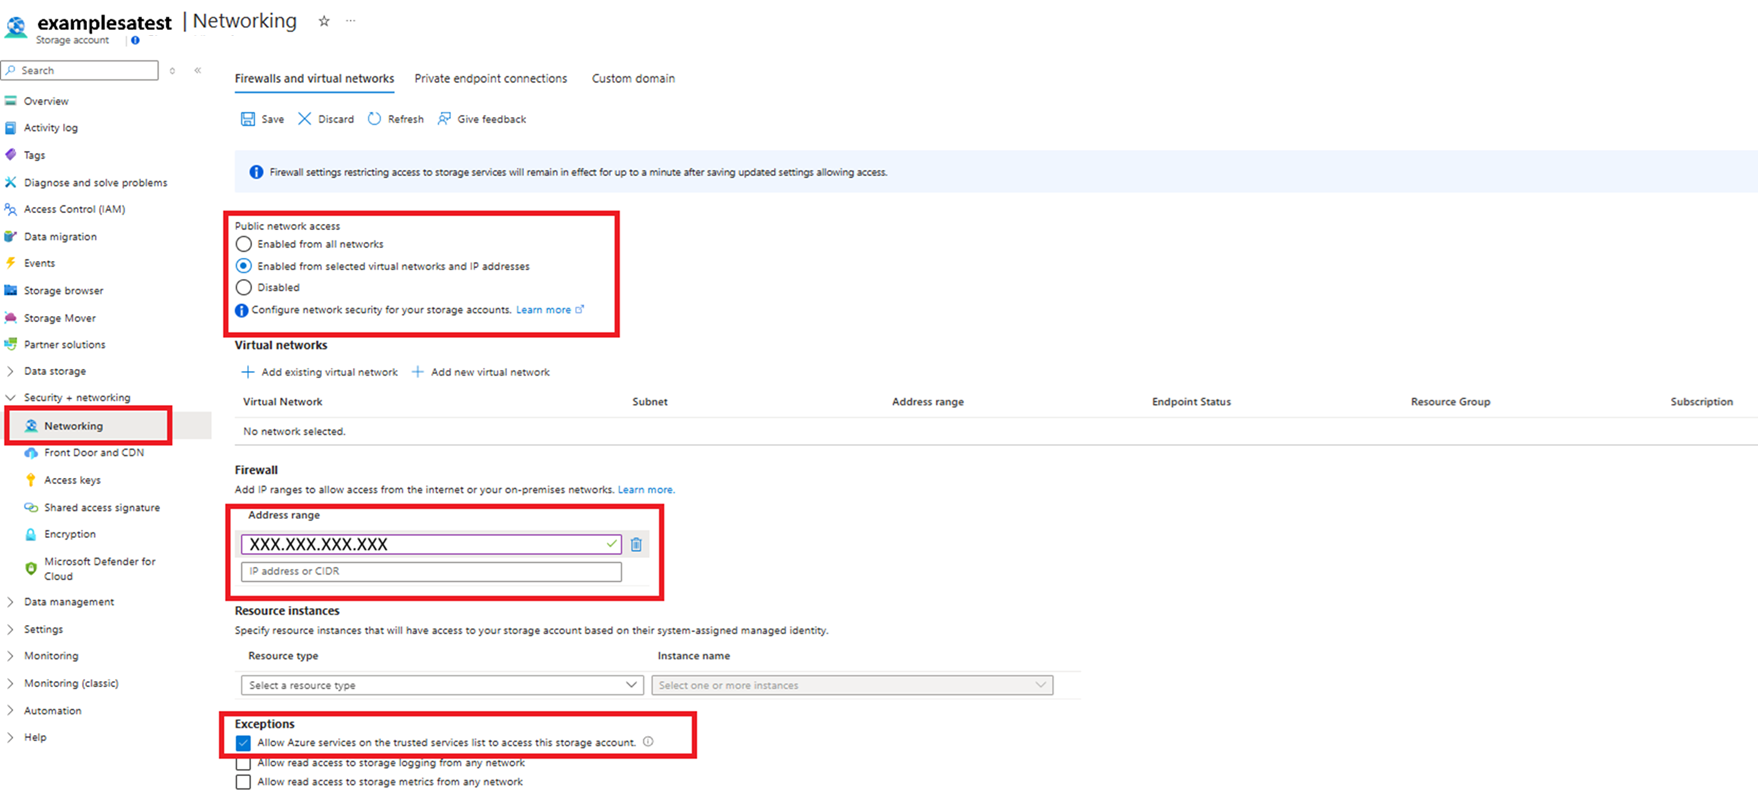Image resolution: width=1758 pixels, height=805 pixels.
Task: Expand the Data storage section
Action: click(11, 371)
